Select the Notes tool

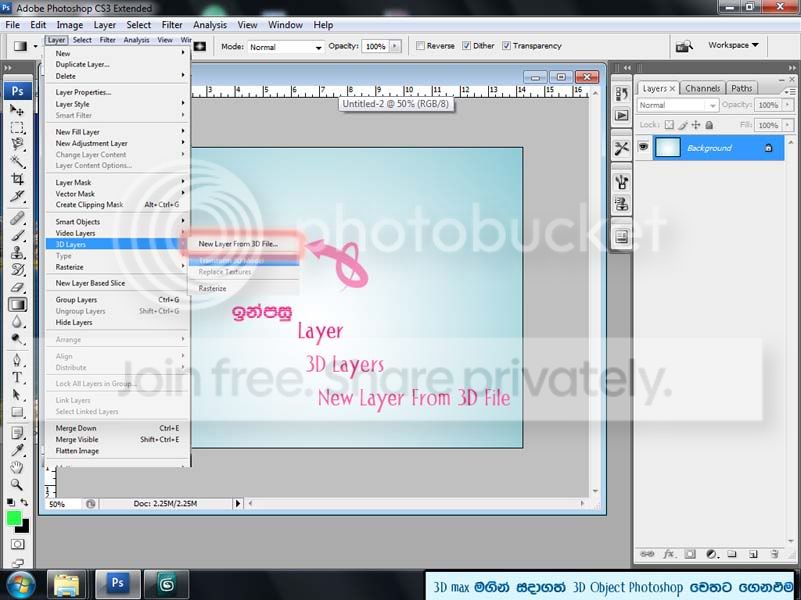point(17,433)
